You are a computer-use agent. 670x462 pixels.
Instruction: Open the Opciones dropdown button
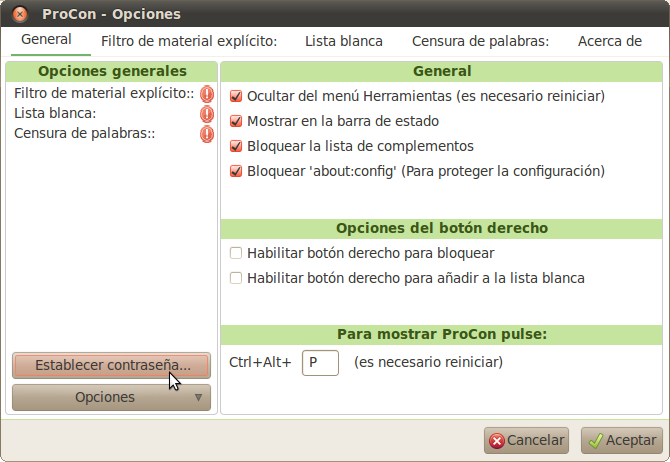(x=112, y=397)
